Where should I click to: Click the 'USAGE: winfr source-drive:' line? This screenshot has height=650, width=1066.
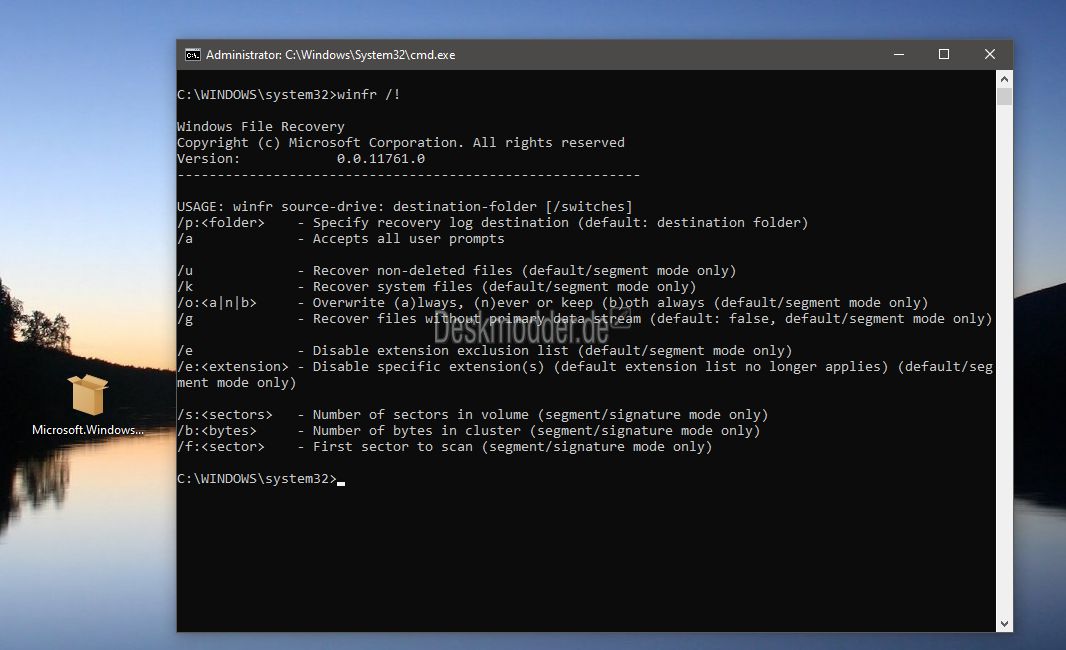tap(405, 207)
